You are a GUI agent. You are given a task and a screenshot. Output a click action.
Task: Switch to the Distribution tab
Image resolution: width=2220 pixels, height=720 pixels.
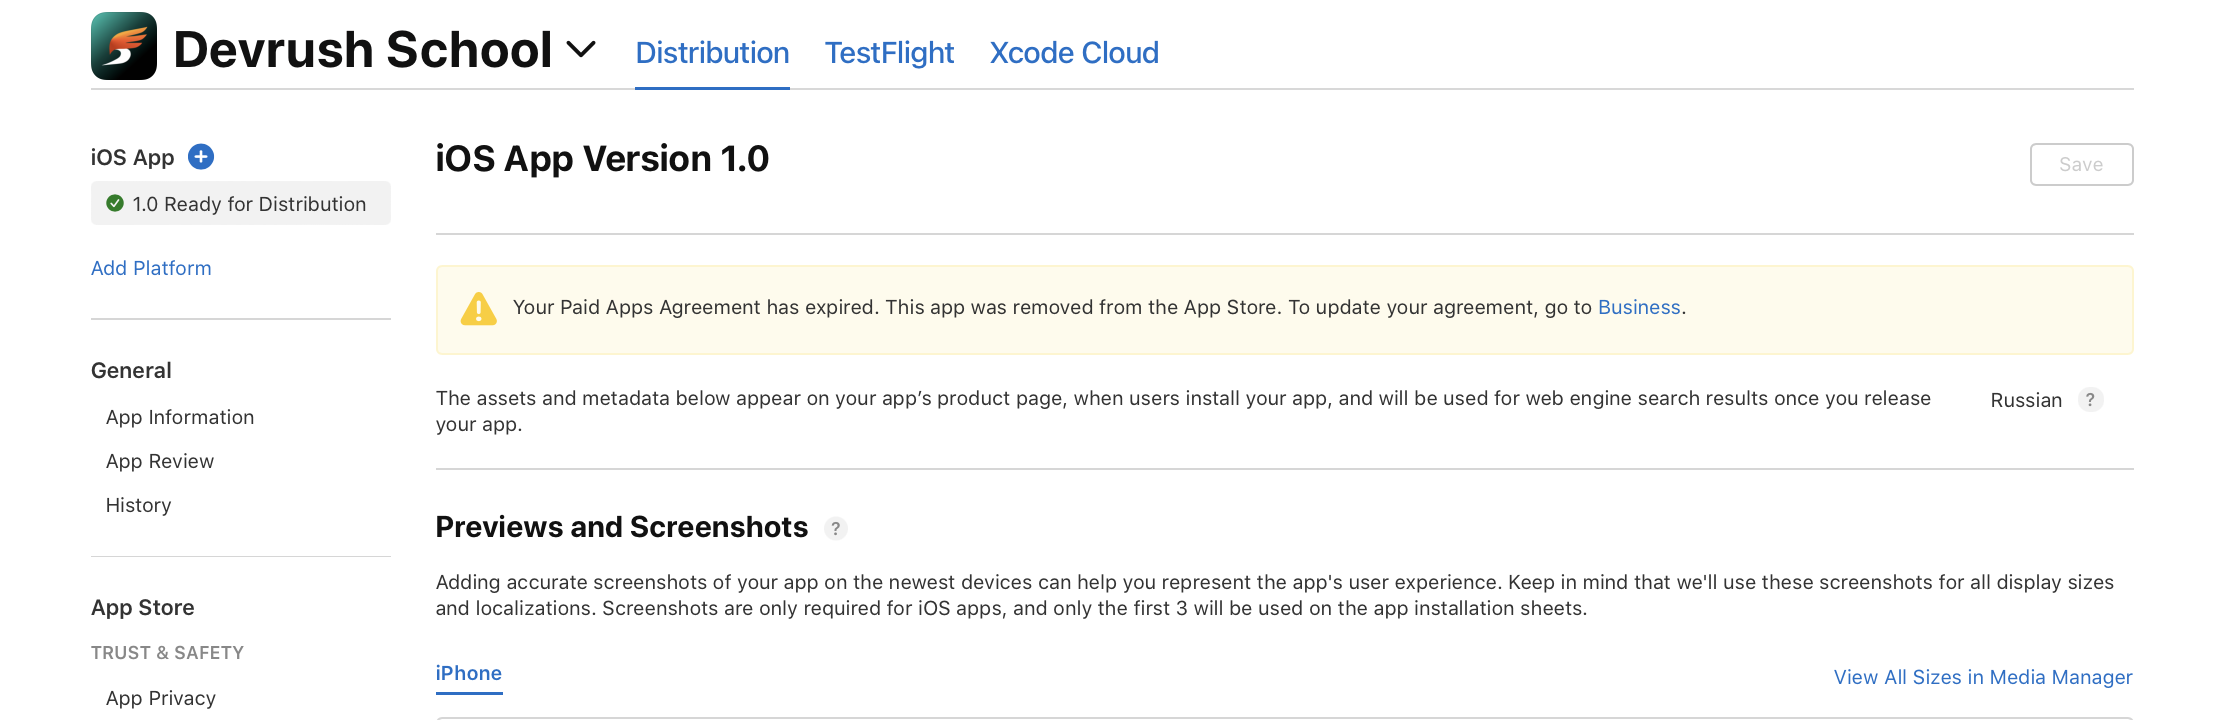tap(712, 53)
